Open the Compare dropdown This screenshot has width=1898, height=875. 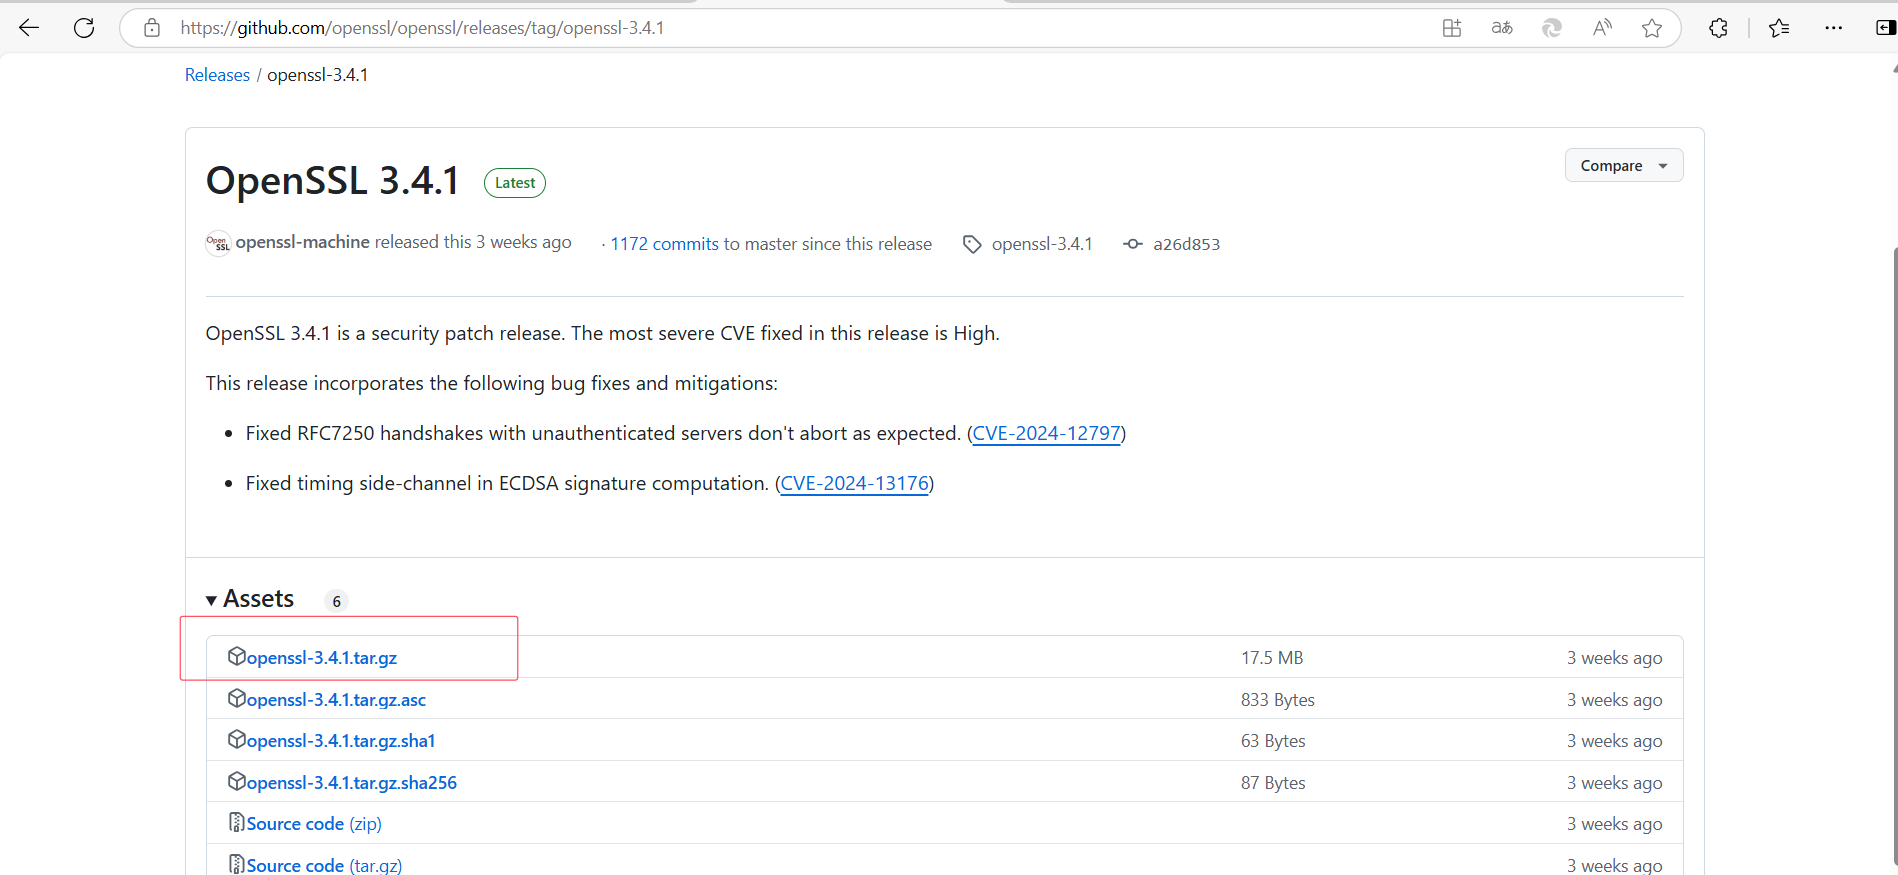[1624, 165]
